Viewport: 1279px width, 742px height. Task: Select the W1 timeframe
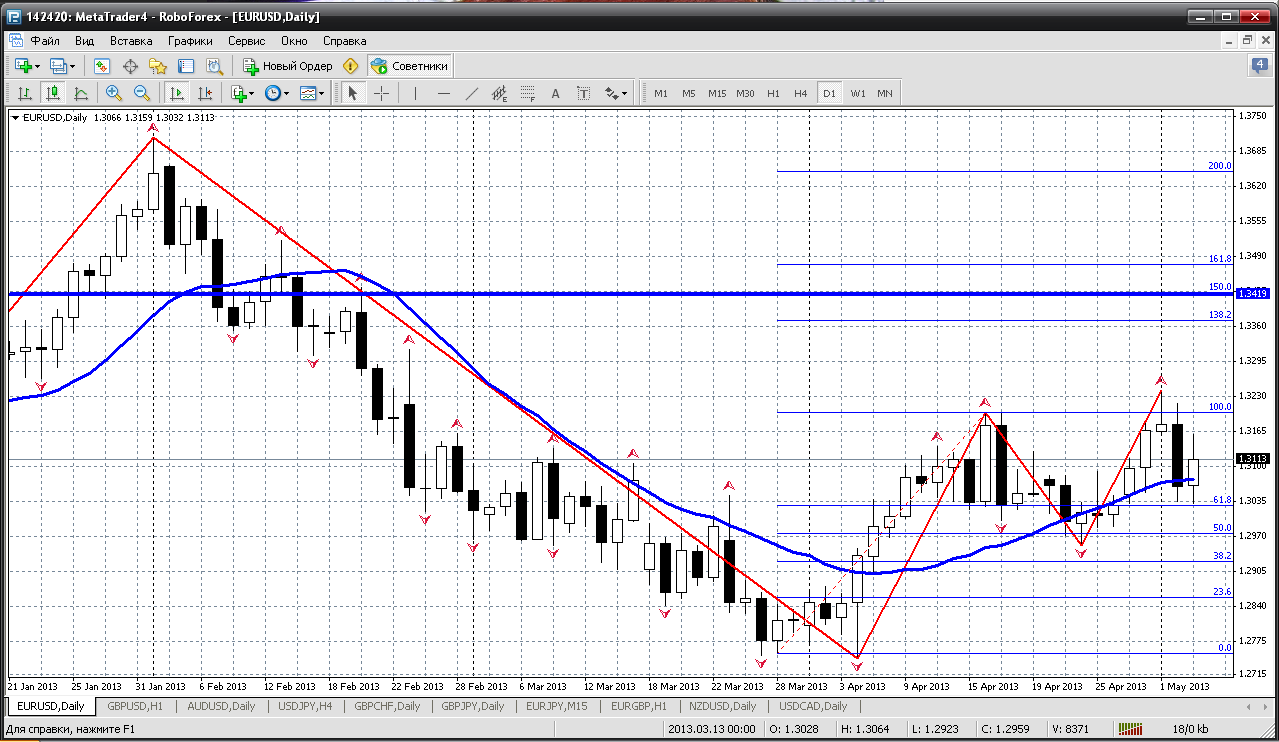tap(858, 93)
